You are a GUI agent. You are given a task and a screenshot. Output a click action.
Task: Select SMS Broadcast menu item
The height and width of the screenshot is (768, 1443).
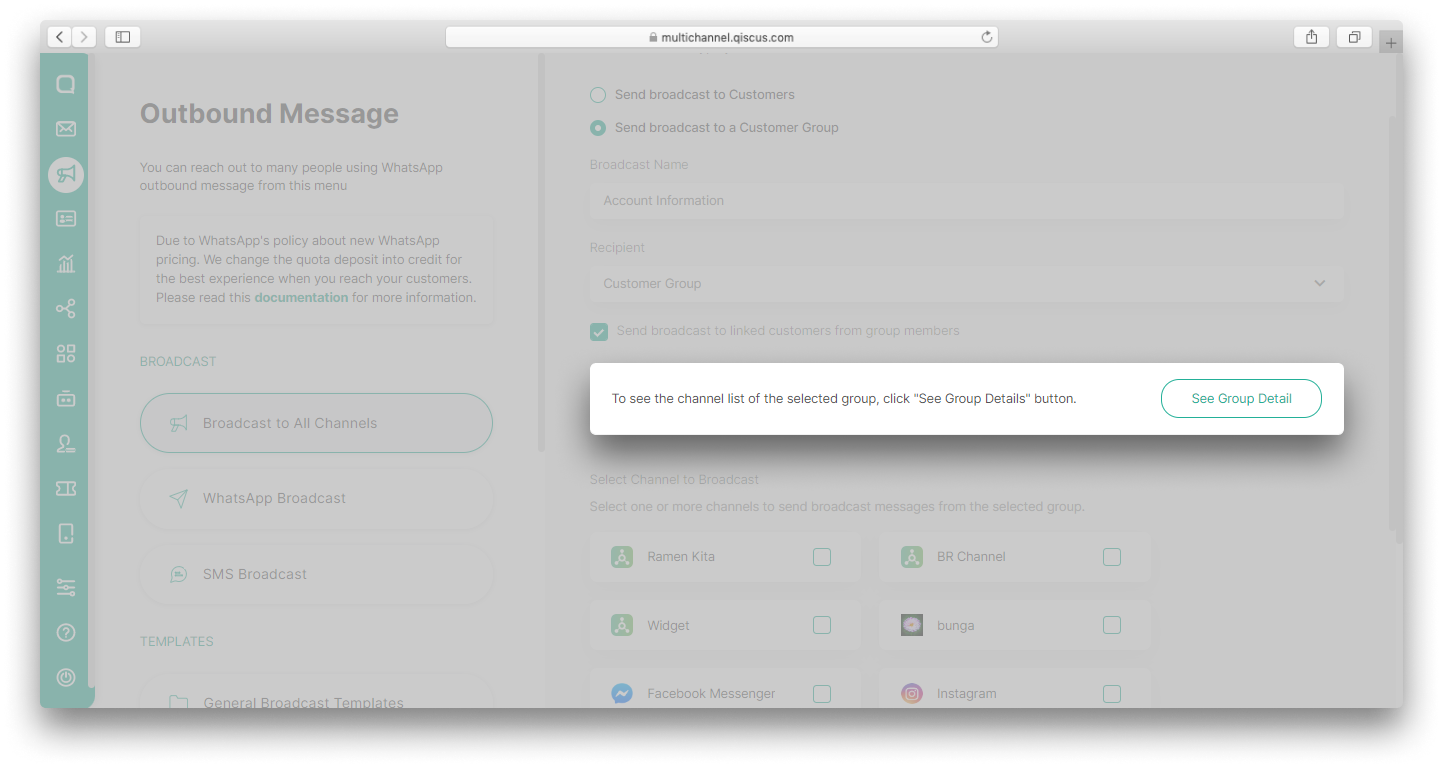316,575
